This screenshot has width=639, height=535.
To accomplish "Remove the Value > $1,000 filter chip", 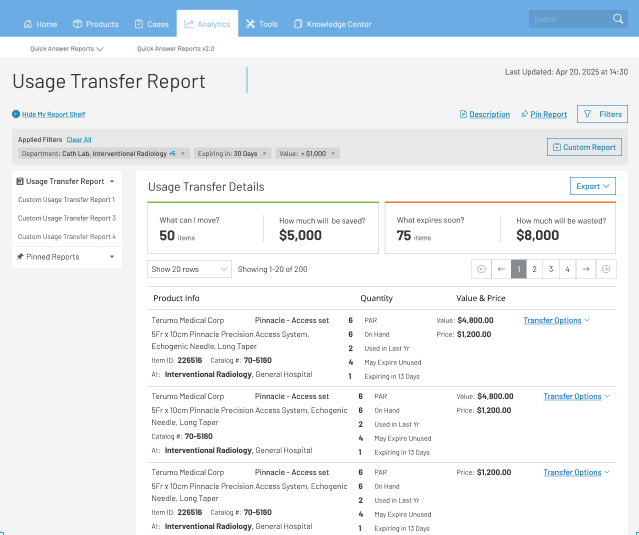I will (333, 154).
